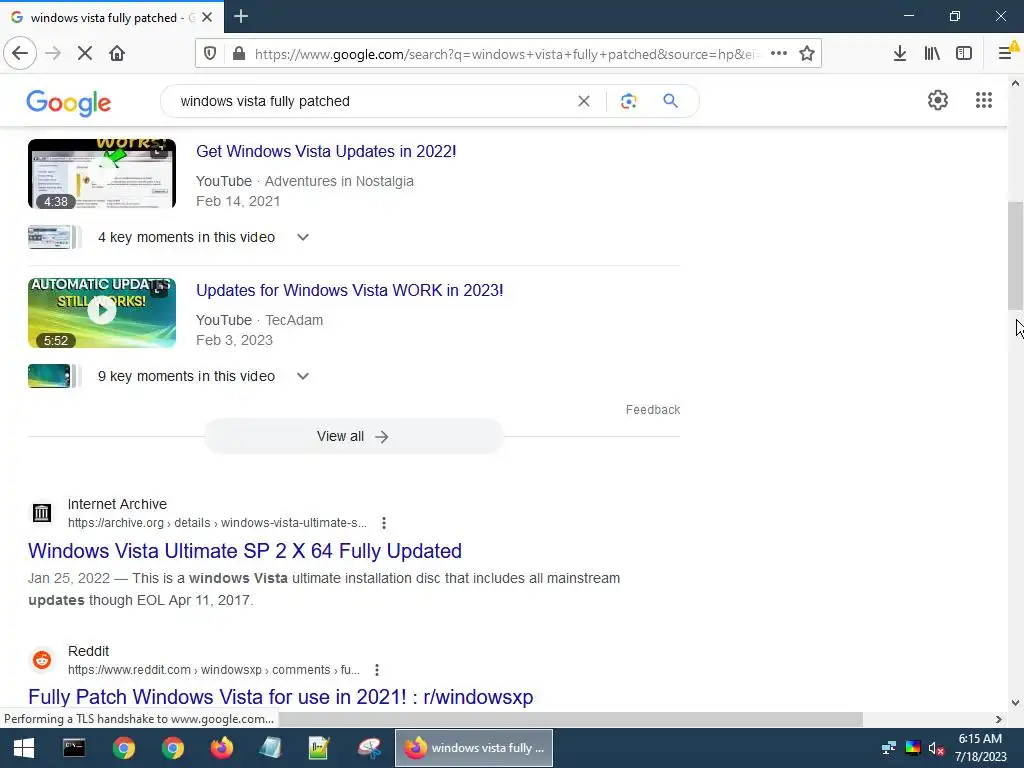Image resolution: width=1024 pixels, height=768 pixels.
Task: Click the 9 key moments preview thumbnail
Action: pos(54,376)
